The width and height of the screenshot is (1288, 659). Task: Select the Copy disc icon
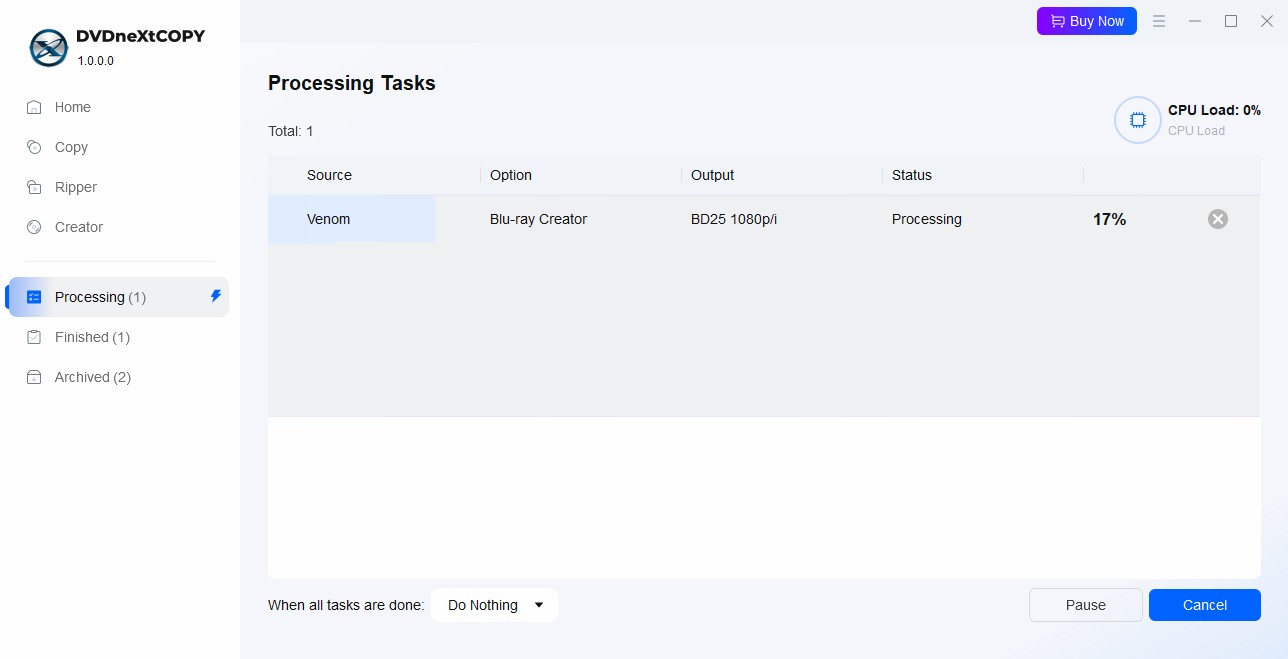[x=34, y=147]
